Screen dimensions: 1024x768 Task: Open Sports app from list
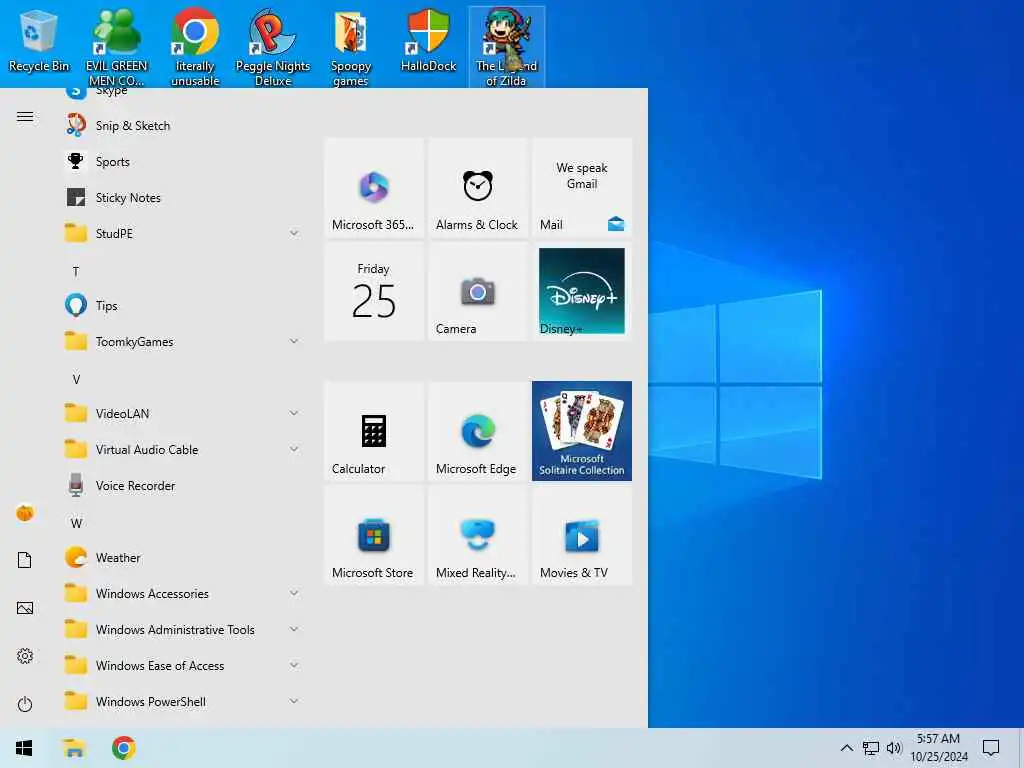point(183,162)
